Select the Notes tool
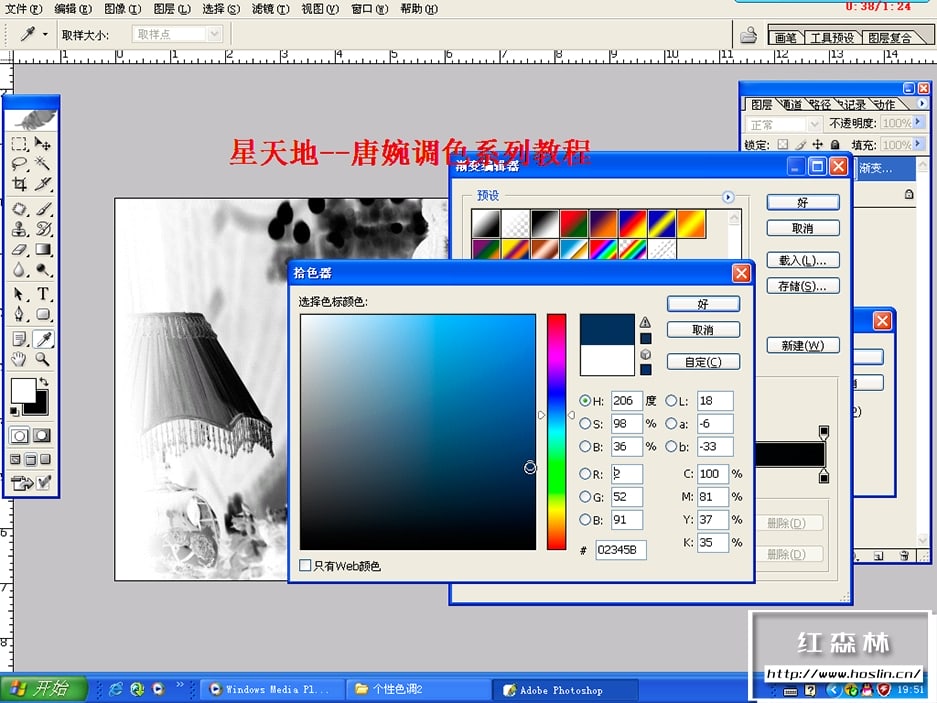Image resolution: width=937 pixels, height=703 pixels. (19, 339)
